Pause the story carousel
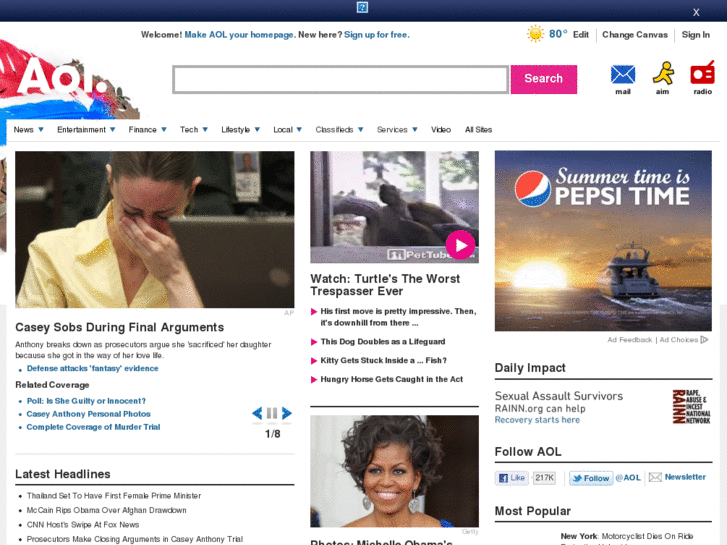727x545 pixels. (272, 413)
